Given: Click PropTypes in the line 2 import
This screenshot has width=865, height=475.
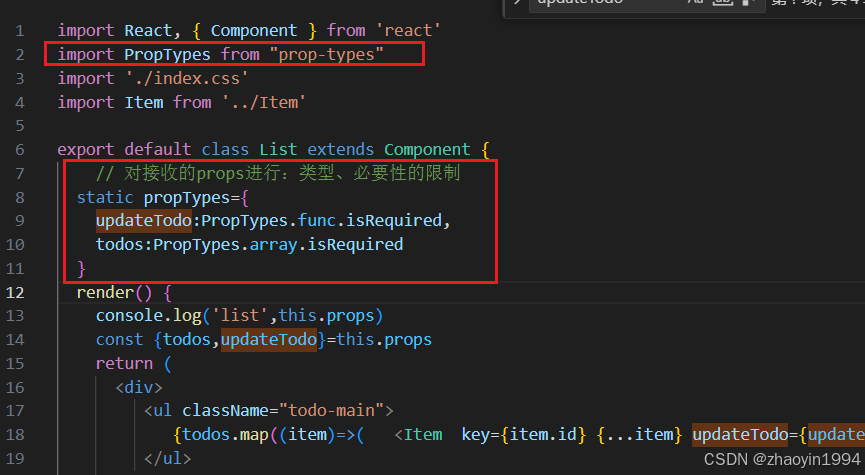Looking at the screenshot, I should pyautogui.click(x=167, y=55).
